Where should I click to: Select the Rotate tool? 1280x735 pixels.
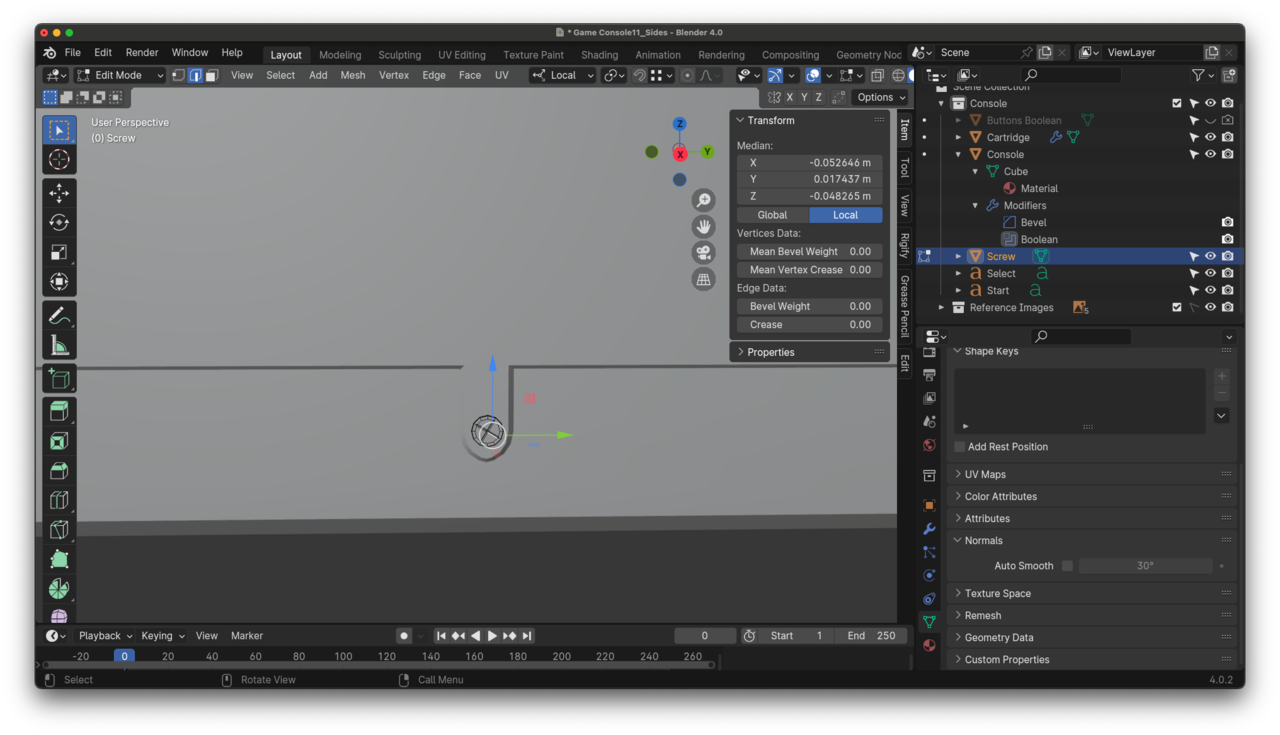(59, 223)
